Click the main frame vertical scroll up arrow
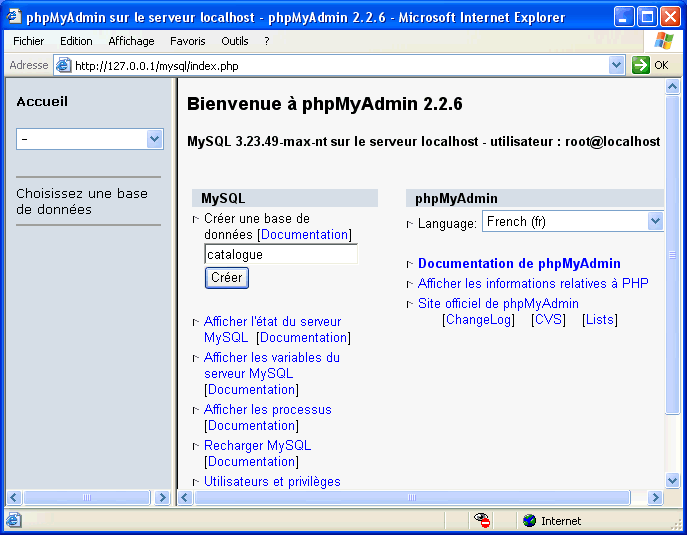This screenshot has width=687, height=535. pyautogui.click(x=672, y=87)
